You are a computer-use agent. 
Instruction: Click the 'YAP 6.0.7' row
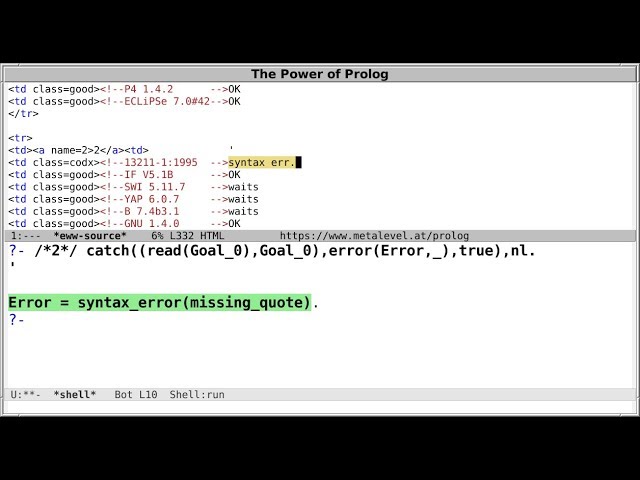click(x=133, y=199)
